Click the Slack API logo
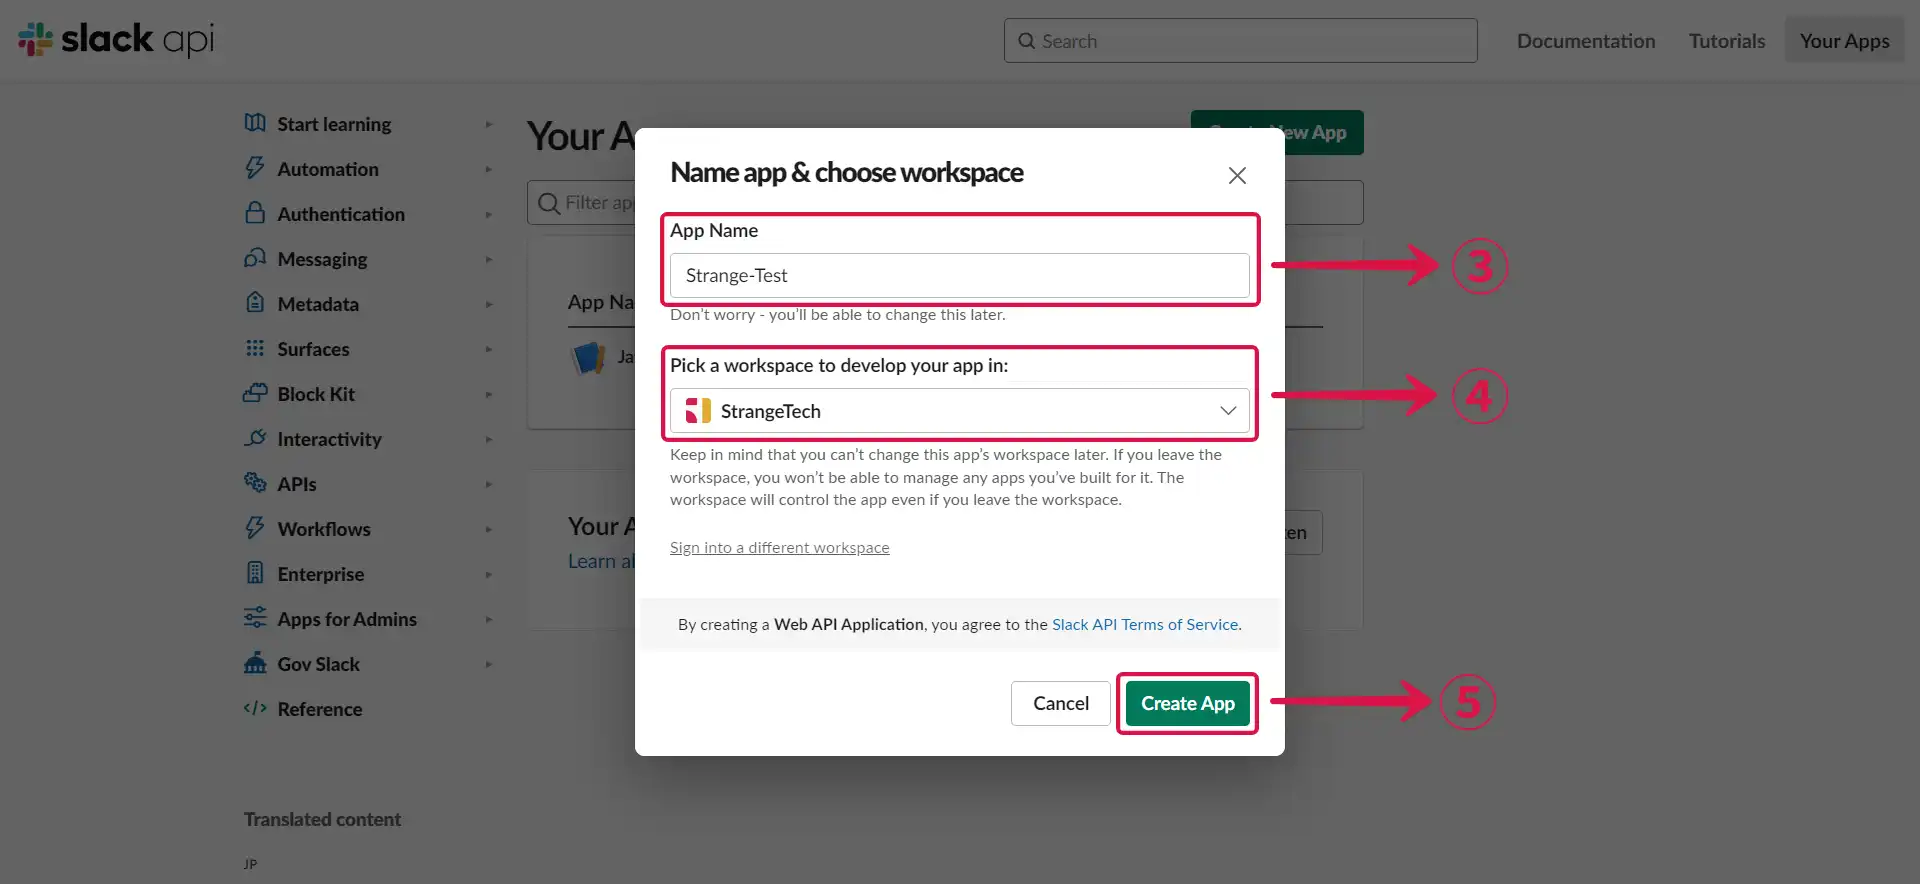The width and height of the screenshot is (1920, 884). point(116,39)
